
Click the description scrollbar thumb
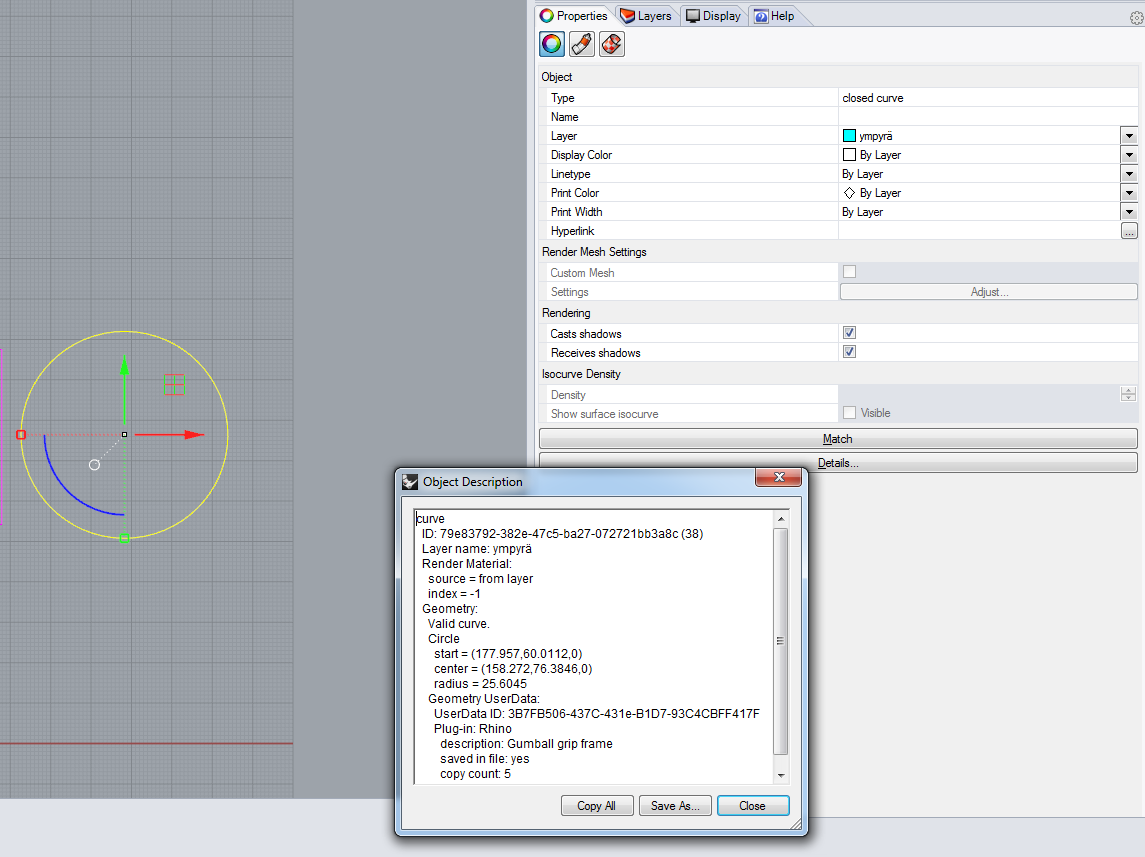click(781, 642)
